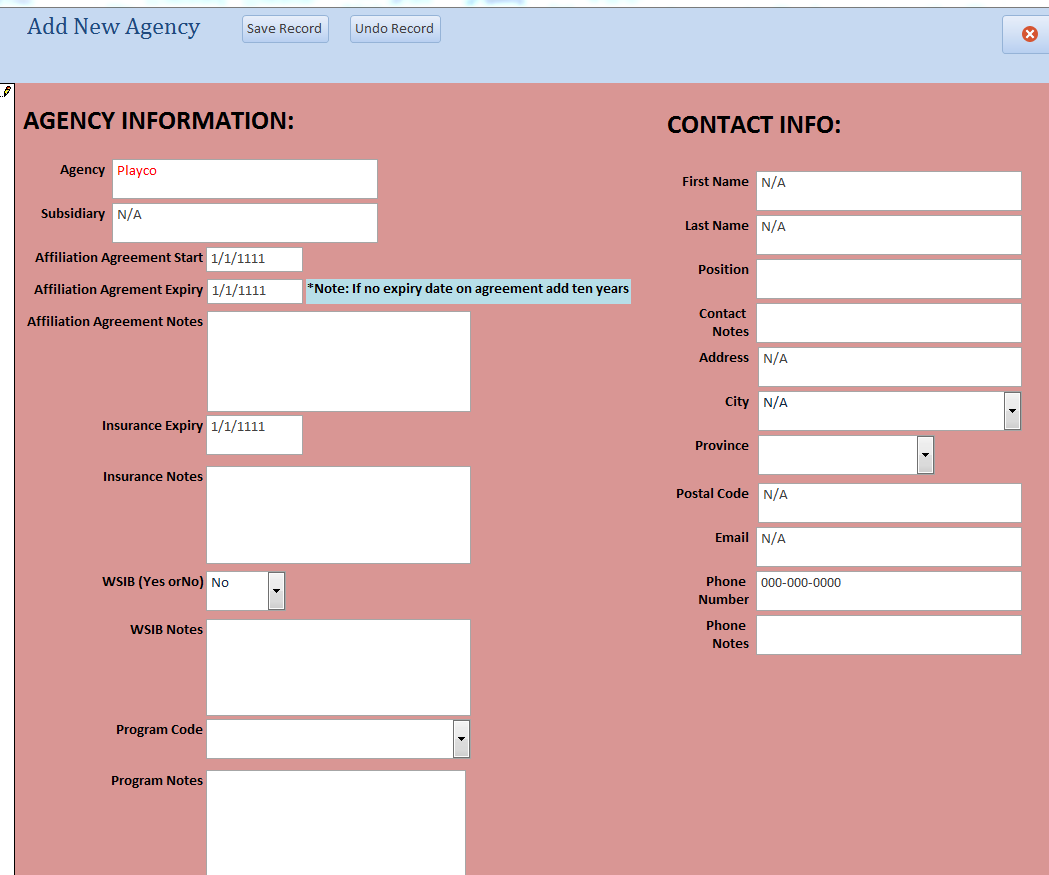Image resolution: width=1049 pixels, height=875 pixels.
Task: Click inside the Program Notes text box
Action: (x=336, y=823)
